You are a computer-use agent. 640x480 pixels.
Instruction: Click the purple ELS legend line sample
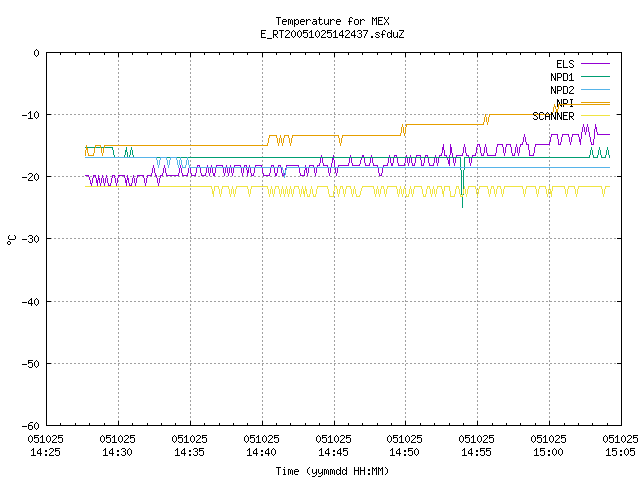coord(595,64)
